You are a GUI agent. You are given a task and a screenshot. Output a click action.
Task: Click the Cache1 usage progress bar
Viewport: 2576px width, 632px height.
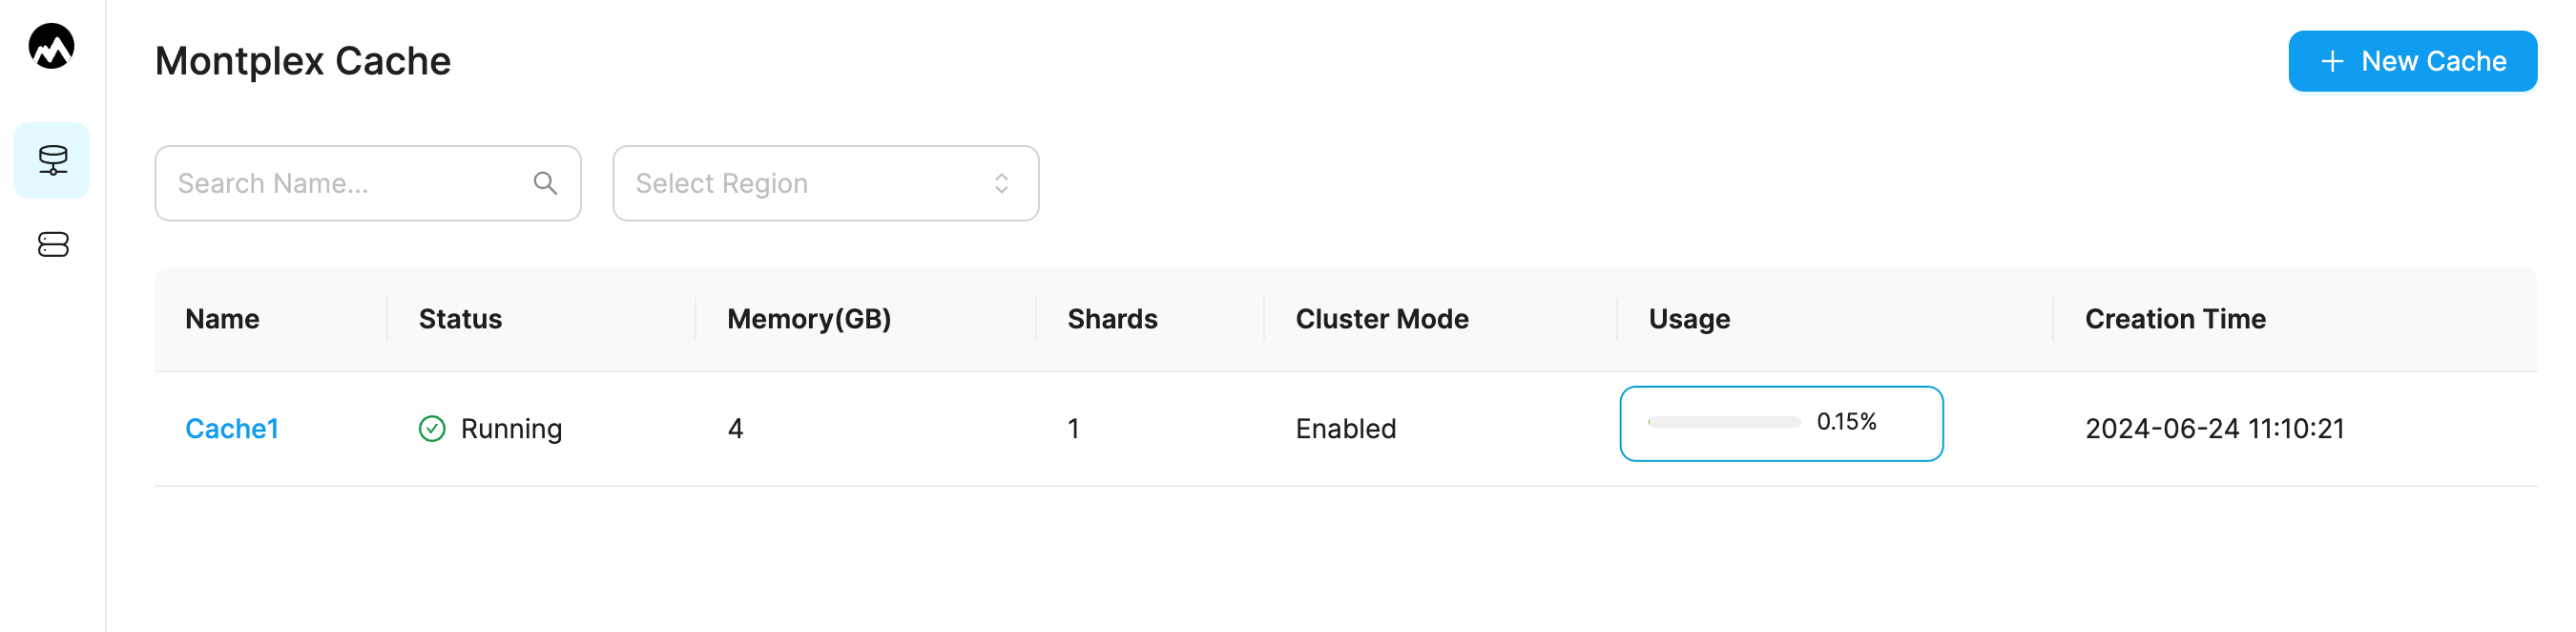[x=1724, y=422]
